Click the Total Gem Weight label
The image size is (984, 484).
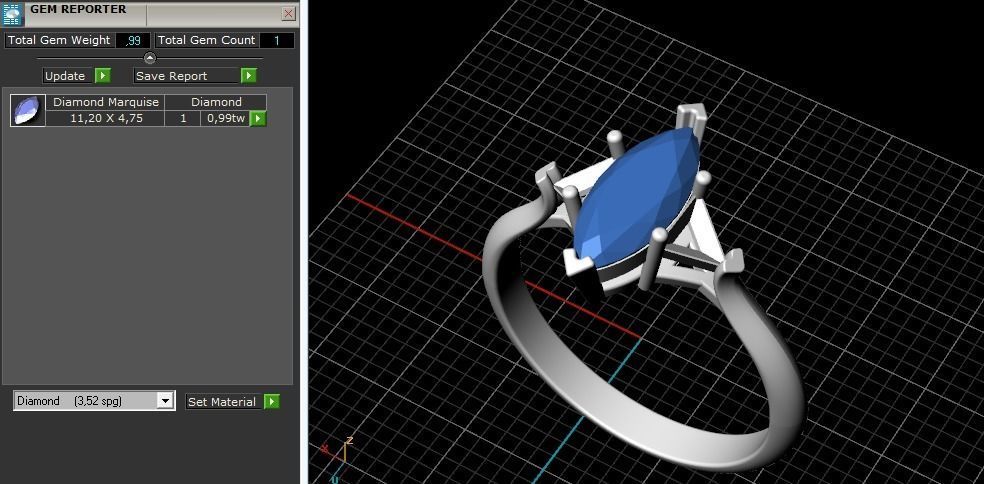point(59,40)
